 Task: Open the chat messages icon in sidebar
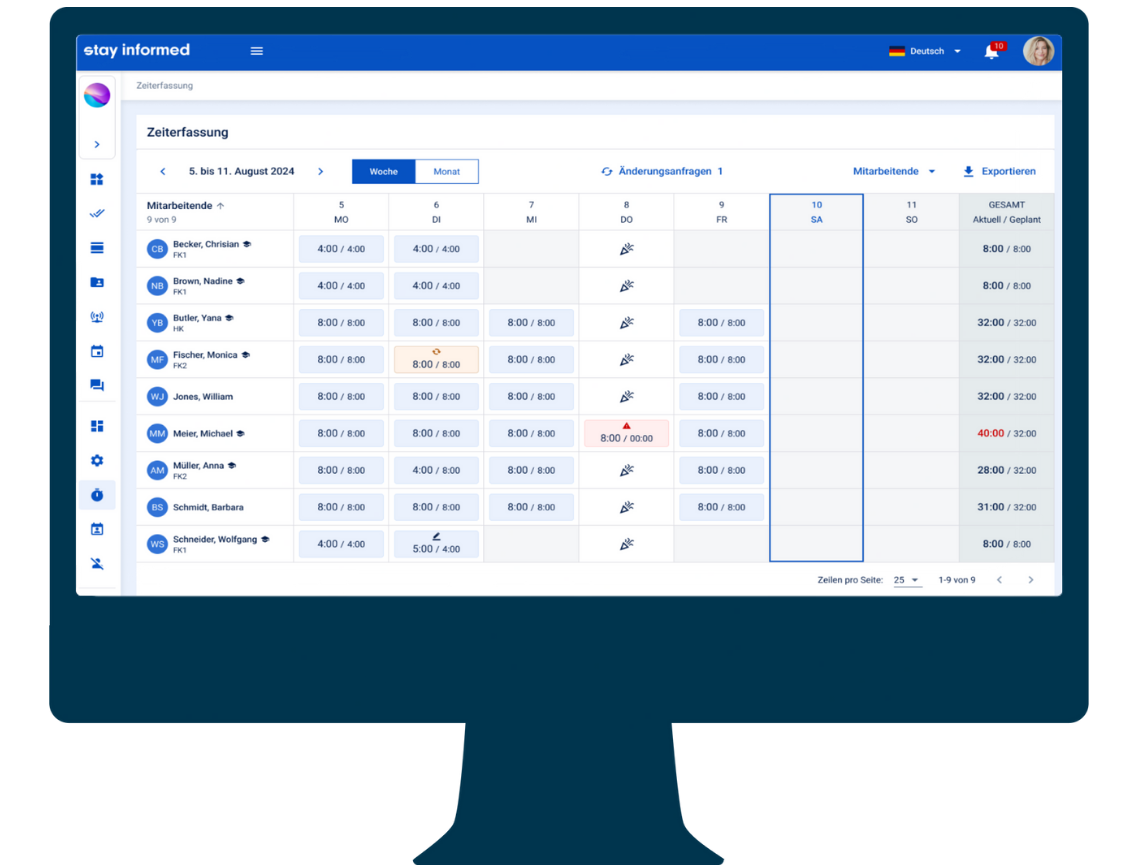point(97,385)
